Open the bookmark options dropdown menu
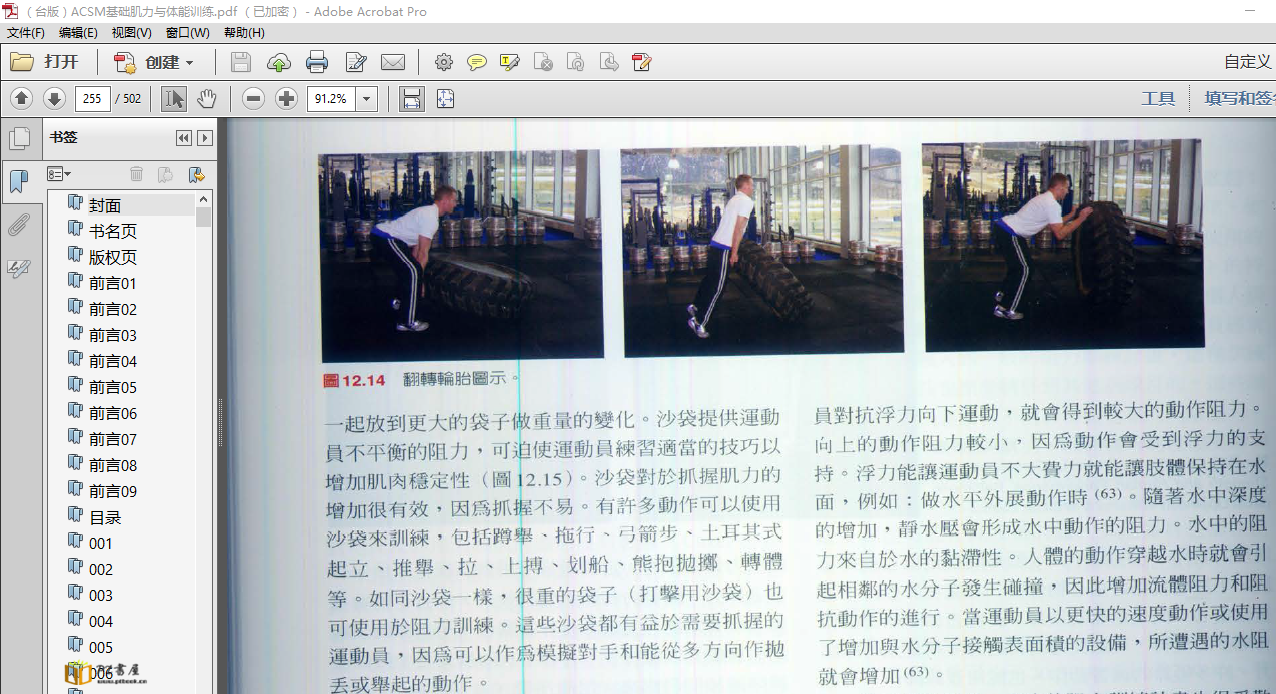 (59, 175)
